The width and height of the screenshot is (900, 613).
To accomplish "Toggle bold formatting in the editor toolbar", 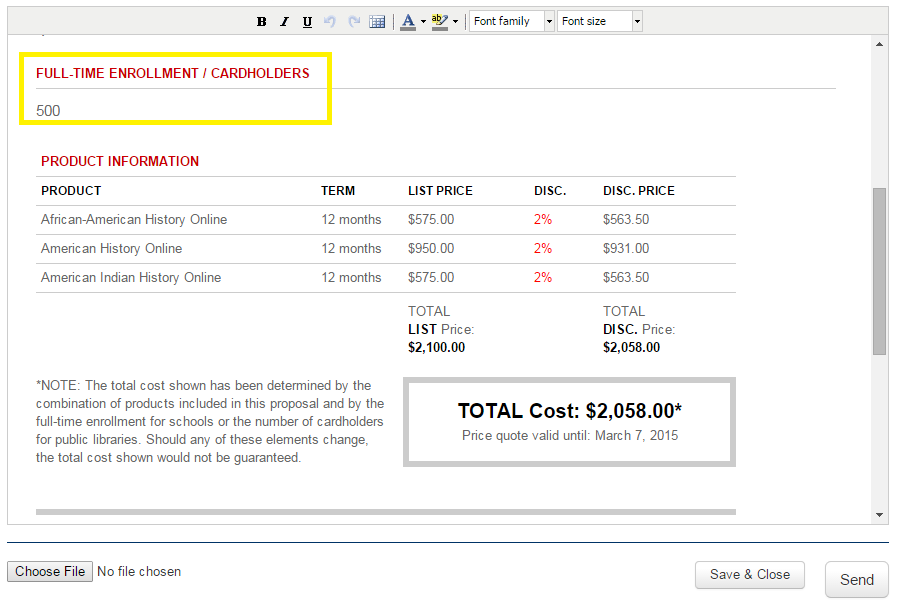I will click(261, 22).
